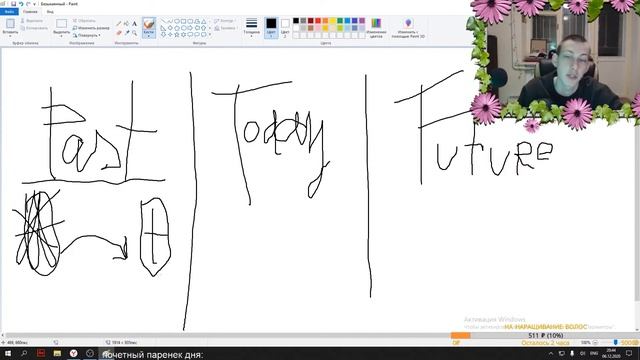640x360 pixels.
Task: Click Edit with Paint 3D icon
Action: 408,23
